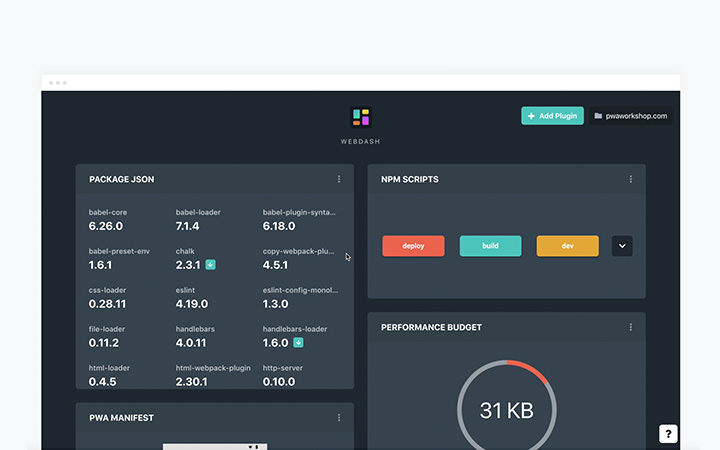
Task: Run the build script
Action: pyautogui.click(x=490, y=246)
